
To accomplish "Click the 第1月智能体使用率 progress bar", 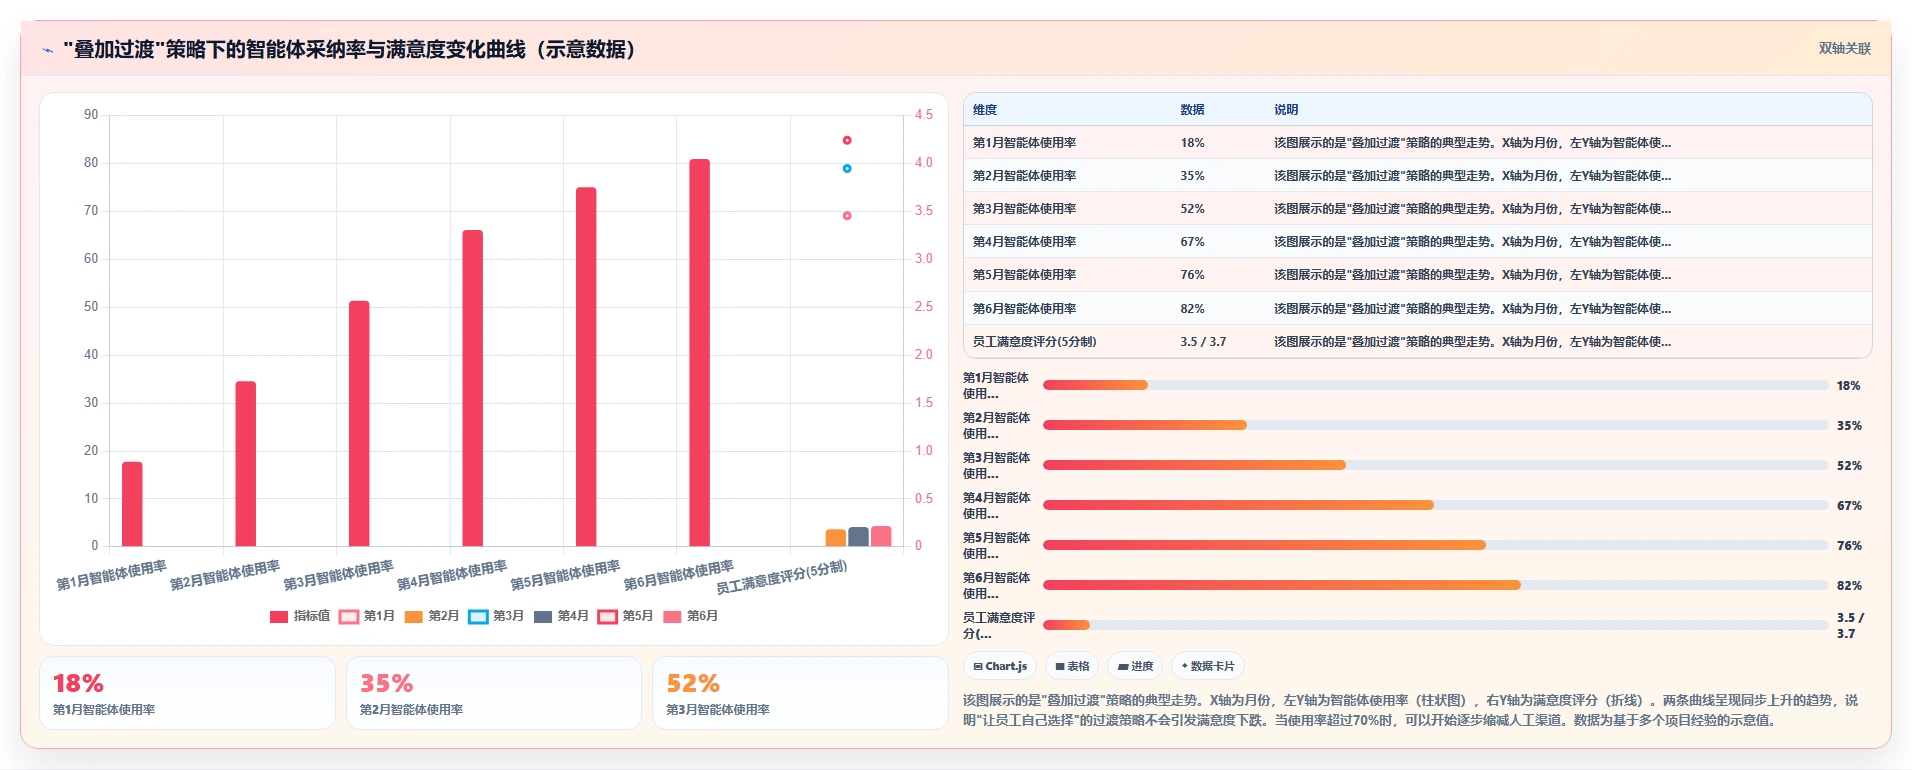I will (x=1435, y=385).
